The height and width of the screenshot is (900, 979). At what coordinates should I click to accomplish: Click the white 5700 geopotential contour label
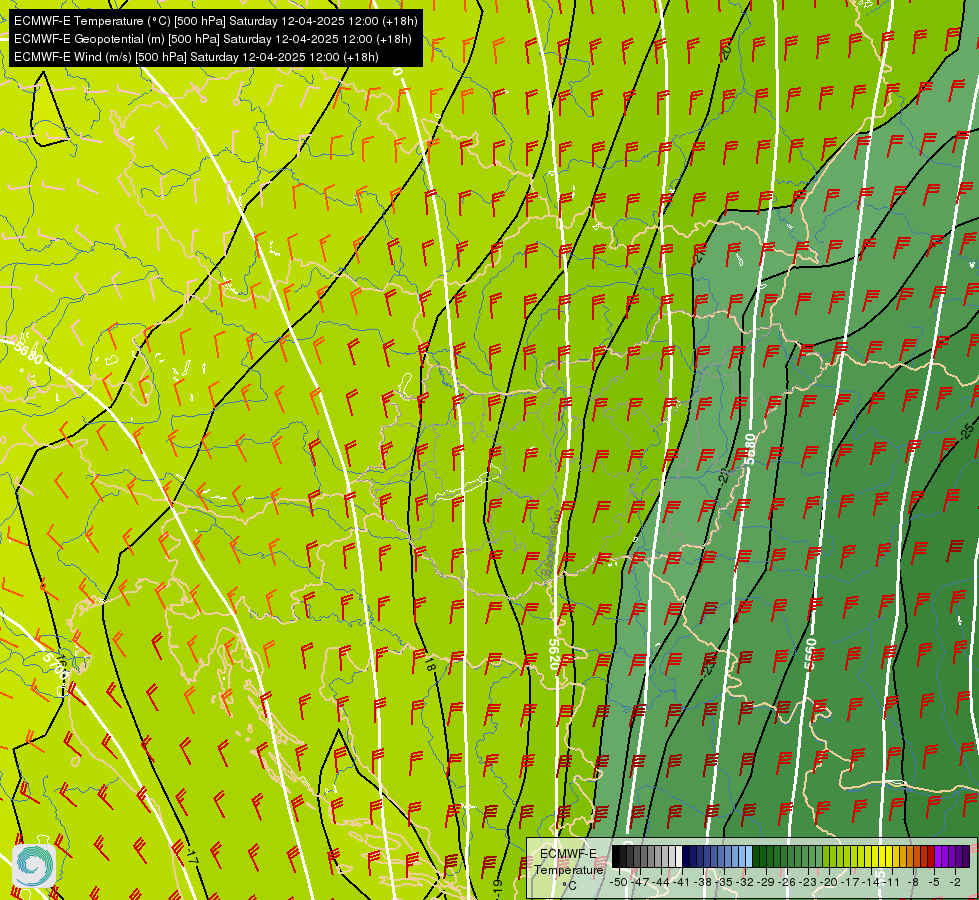pyautogui.click(x=56, y=667)
